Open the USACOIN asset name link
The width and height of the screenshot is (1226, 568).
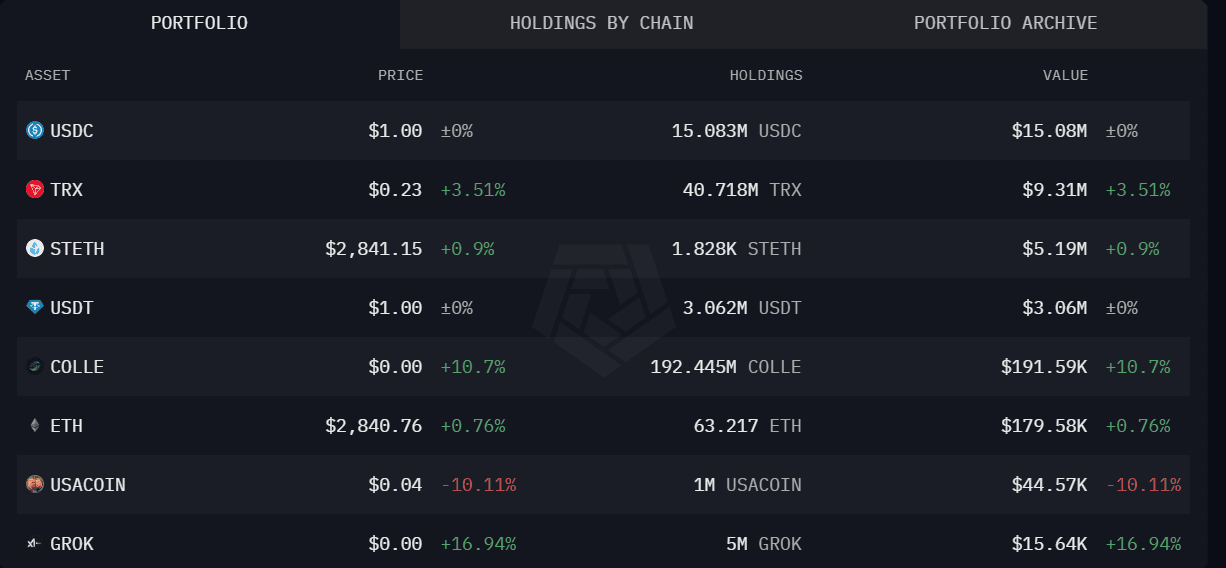(x=88, y=484)
